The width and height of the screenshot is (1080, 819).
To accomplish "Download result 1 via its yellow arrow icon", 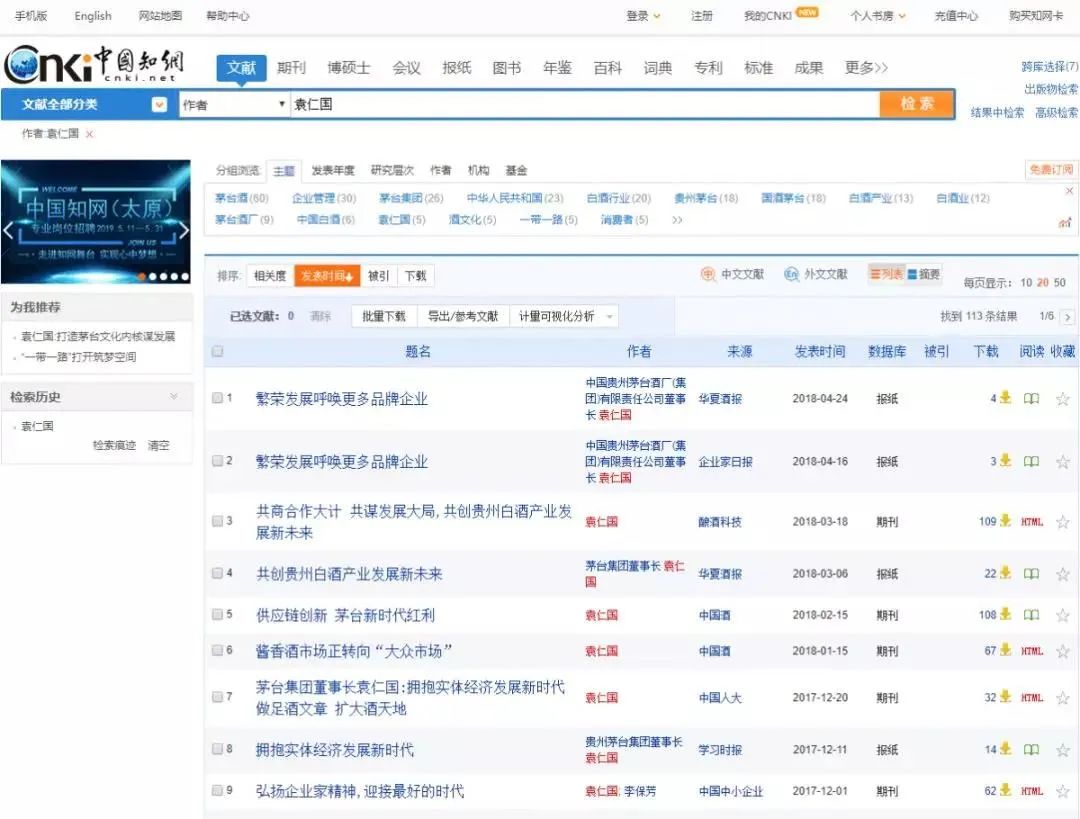I will click(1006, 397).
